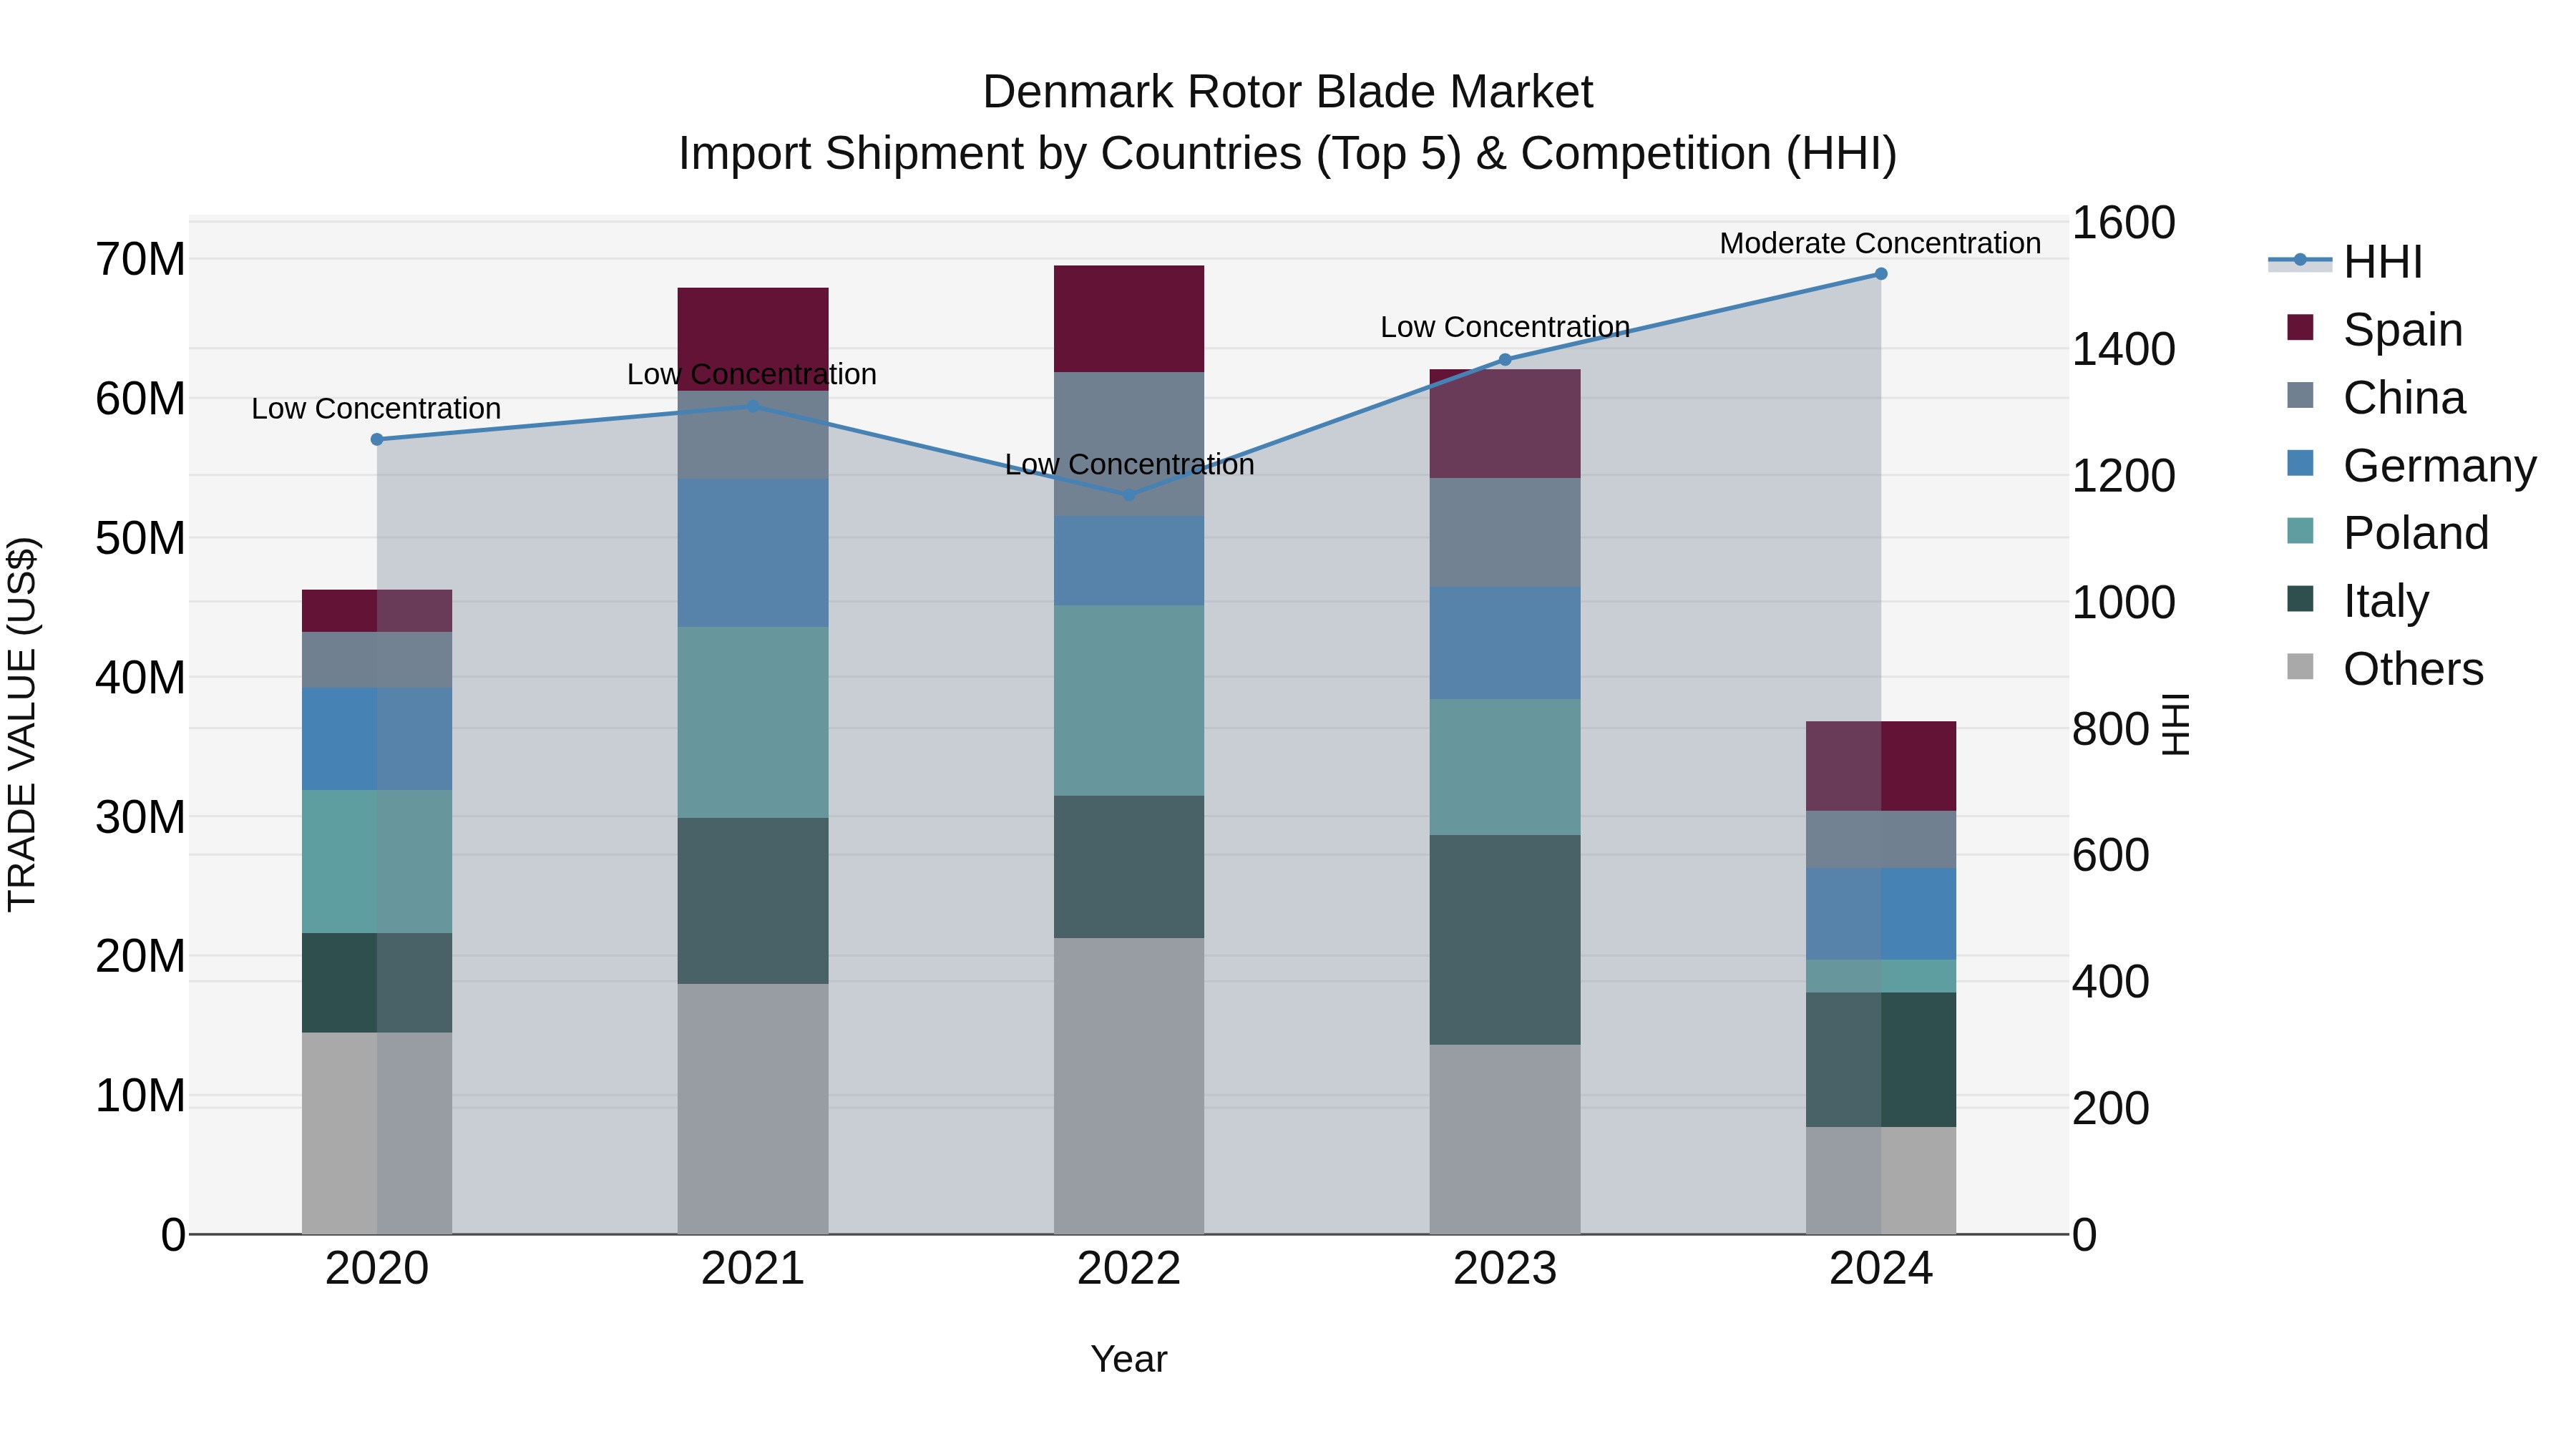Toggle Italy series in legend
Image resolution: width=2576 pixels, height=1449 pixels.
click(2358, 600)
